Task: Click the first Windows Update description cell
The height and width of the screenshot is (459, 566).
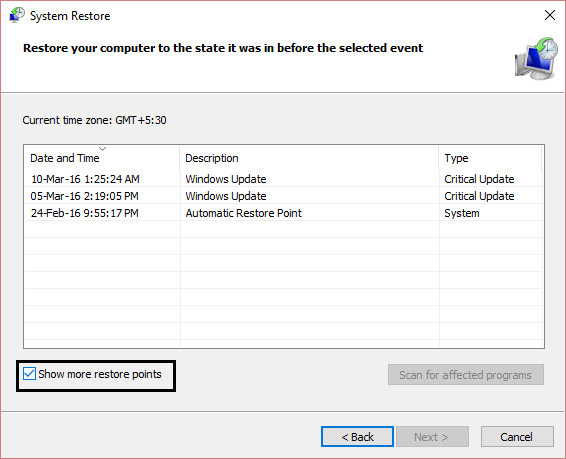Action: coord(226,179)
